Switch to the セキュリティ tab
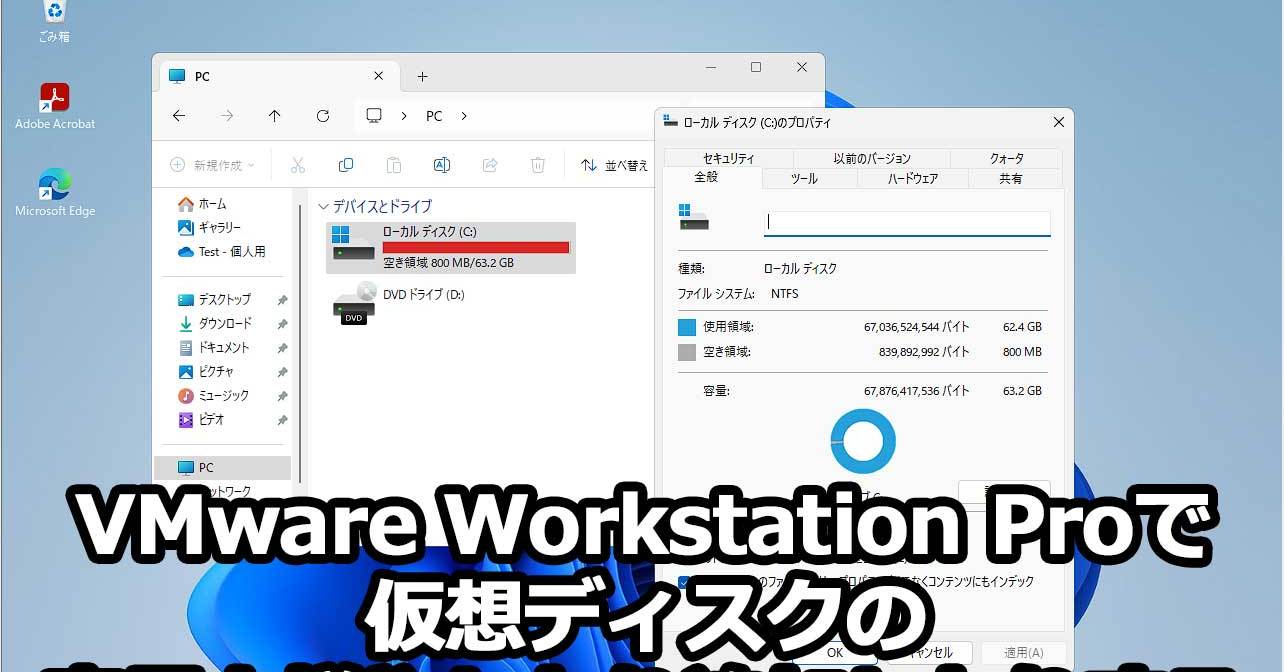 [728, 159]
